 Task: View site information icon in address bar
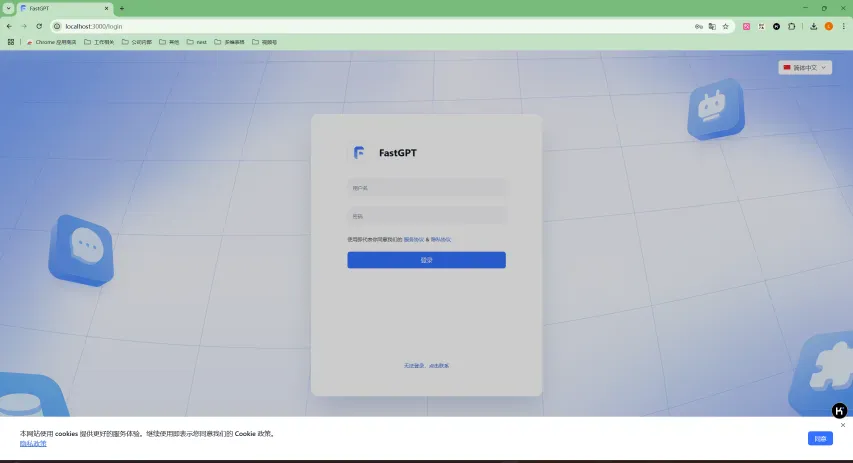tap(57, 26)
